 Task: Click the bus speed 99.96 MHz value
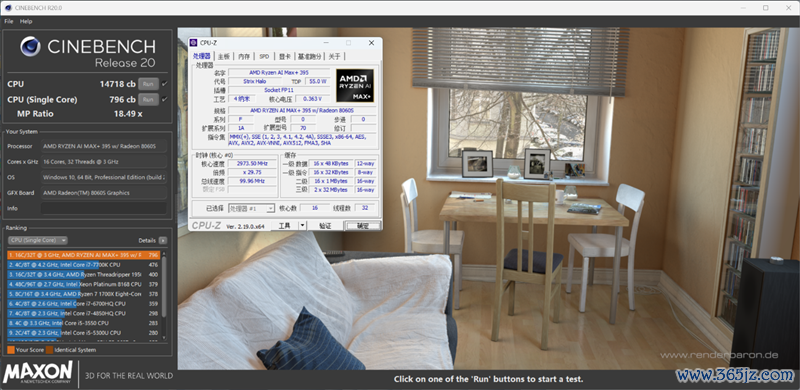pos(252,181)
